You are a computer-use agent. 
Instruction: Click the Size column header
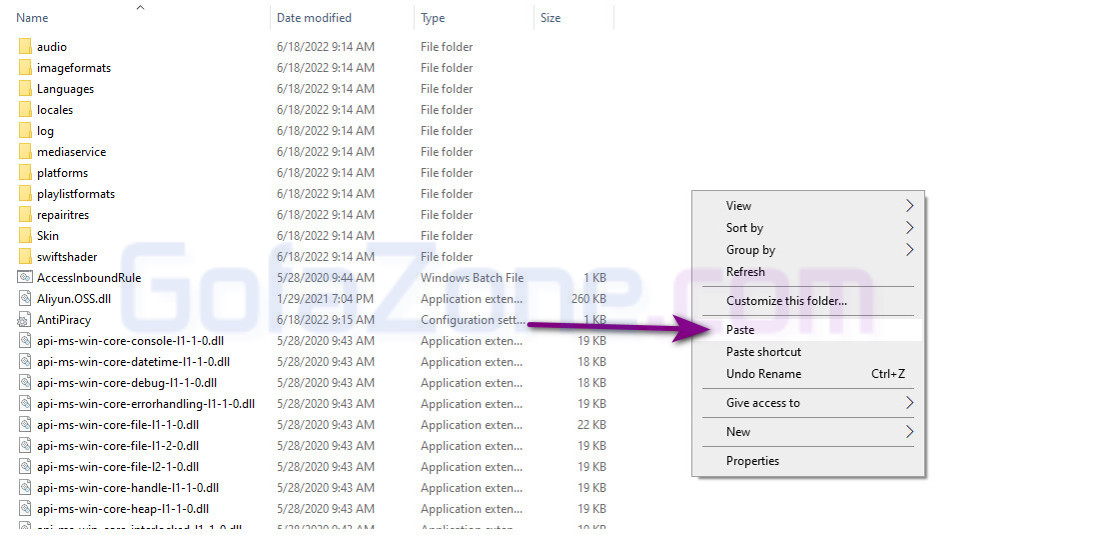[550, 18]
